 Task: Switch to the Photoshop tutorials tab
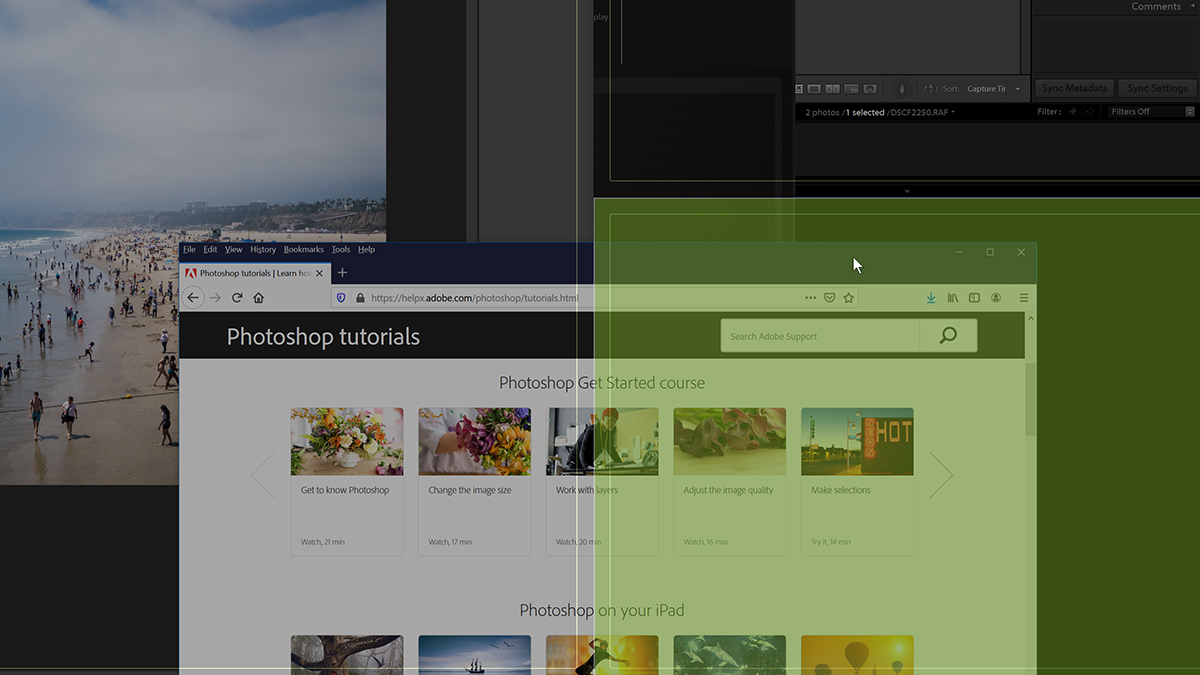point(250,272)
